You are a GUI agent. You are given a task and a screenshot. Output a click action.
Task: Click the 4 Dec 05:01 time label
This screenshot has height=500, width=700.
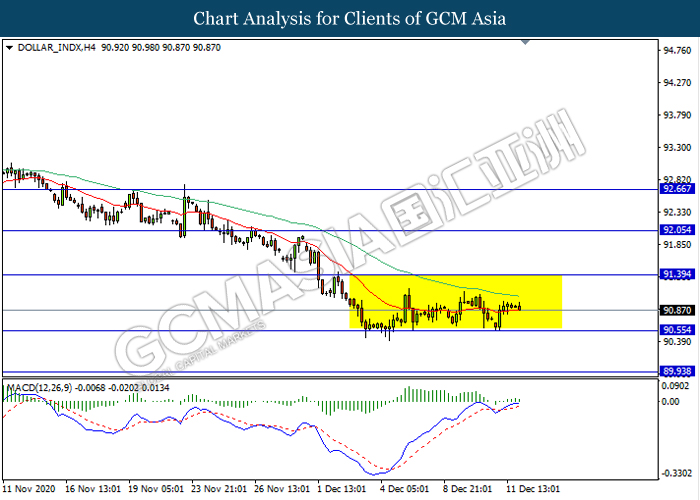tap(405, 489)
